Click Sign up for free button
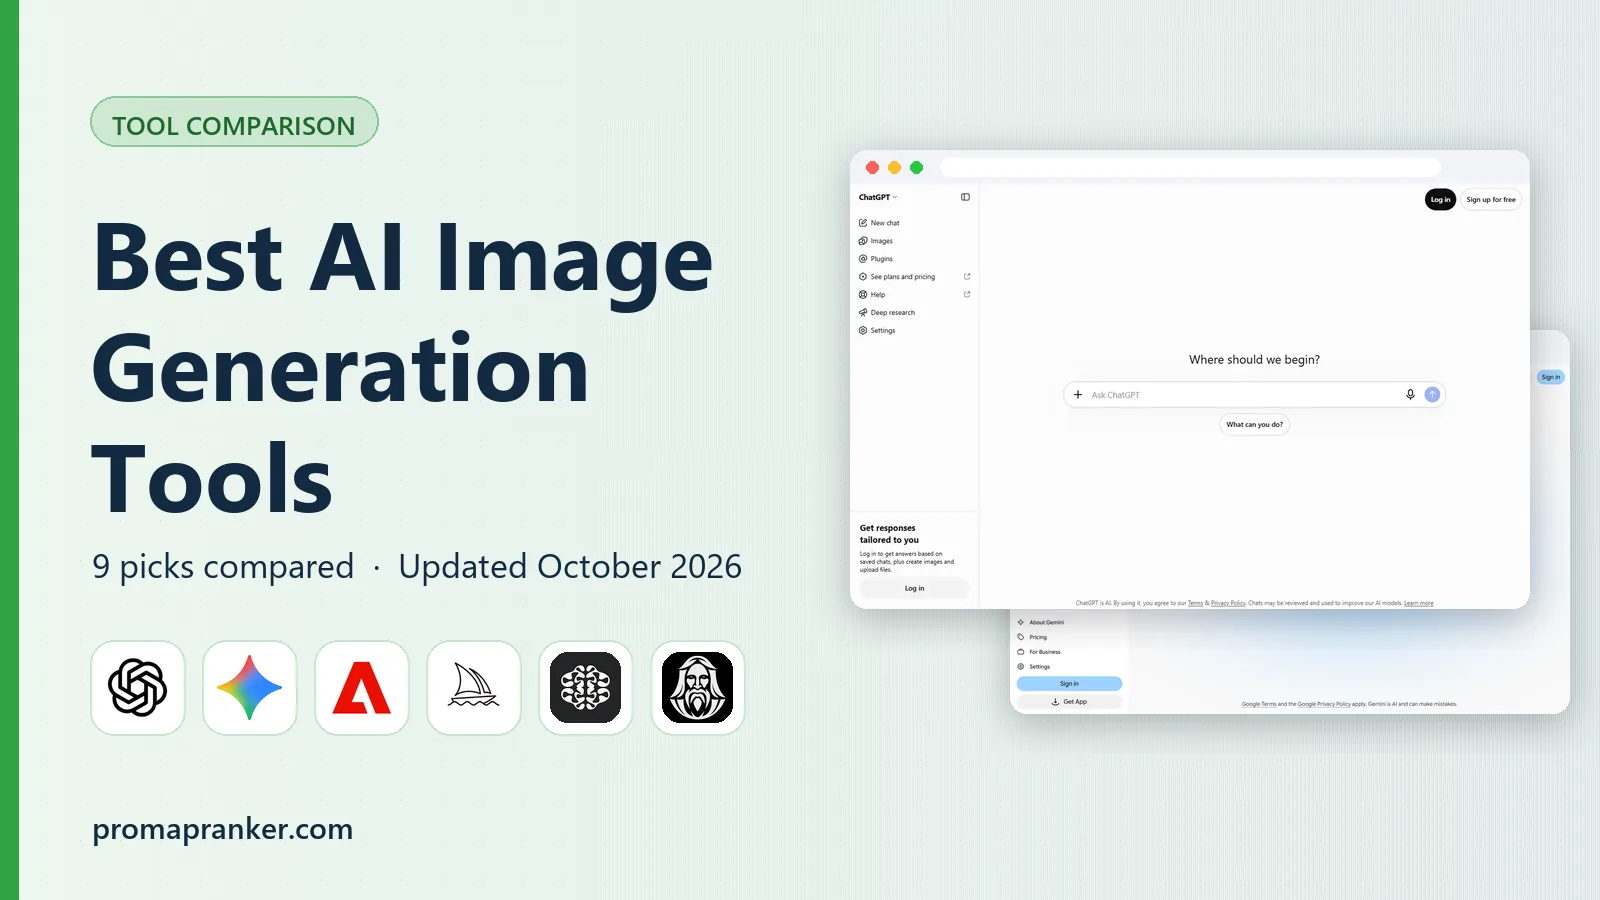 pos(1491,200)
